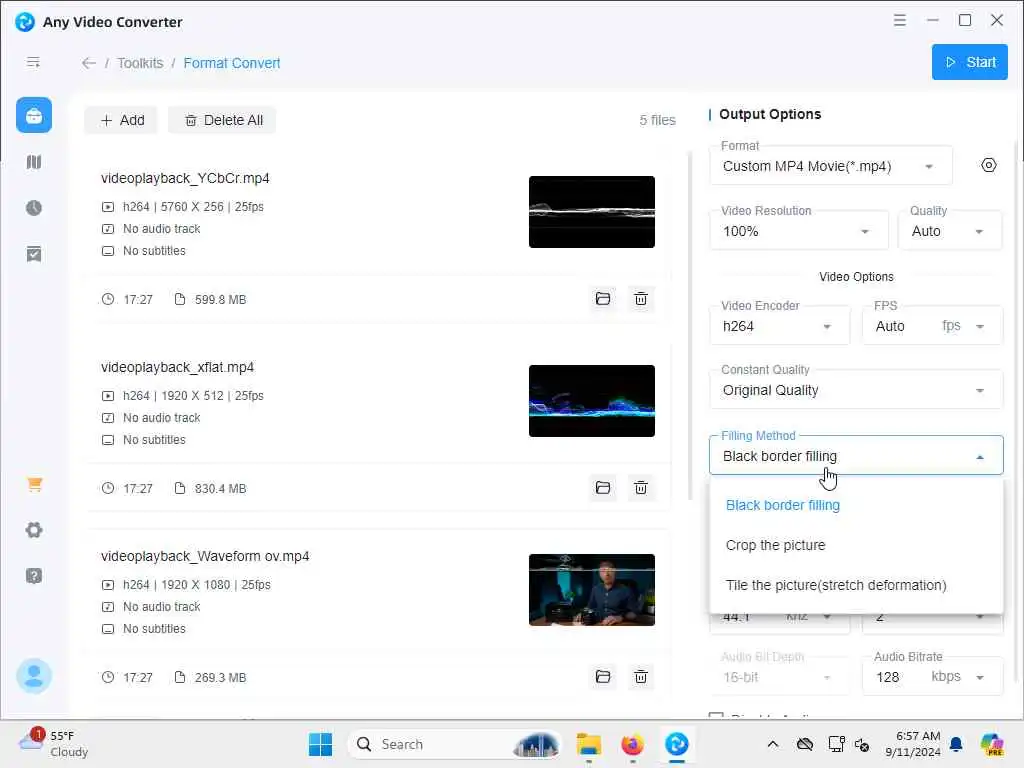Open the Video Resolution 100% dropdown
1024x768 pixels.
click(799, 231)
